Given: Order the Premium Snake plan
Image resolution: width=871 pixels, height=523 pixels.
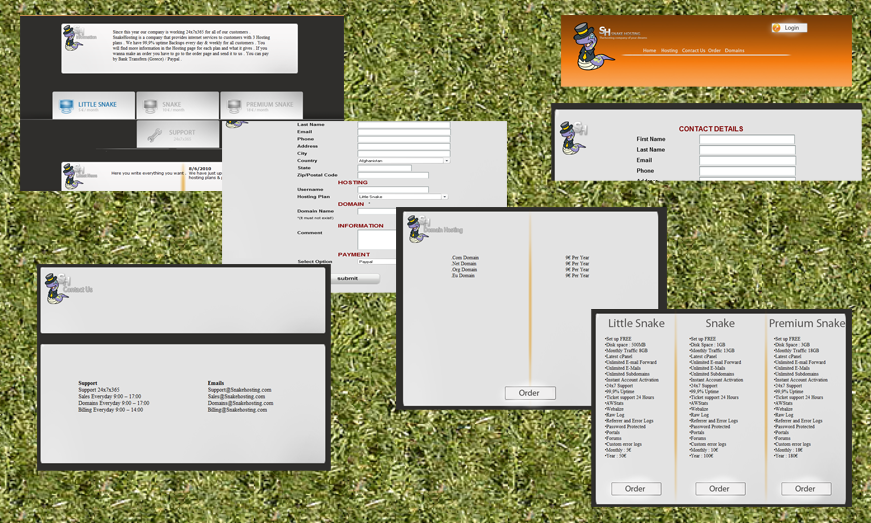Looking at the screenshot, I should [805, 489].
